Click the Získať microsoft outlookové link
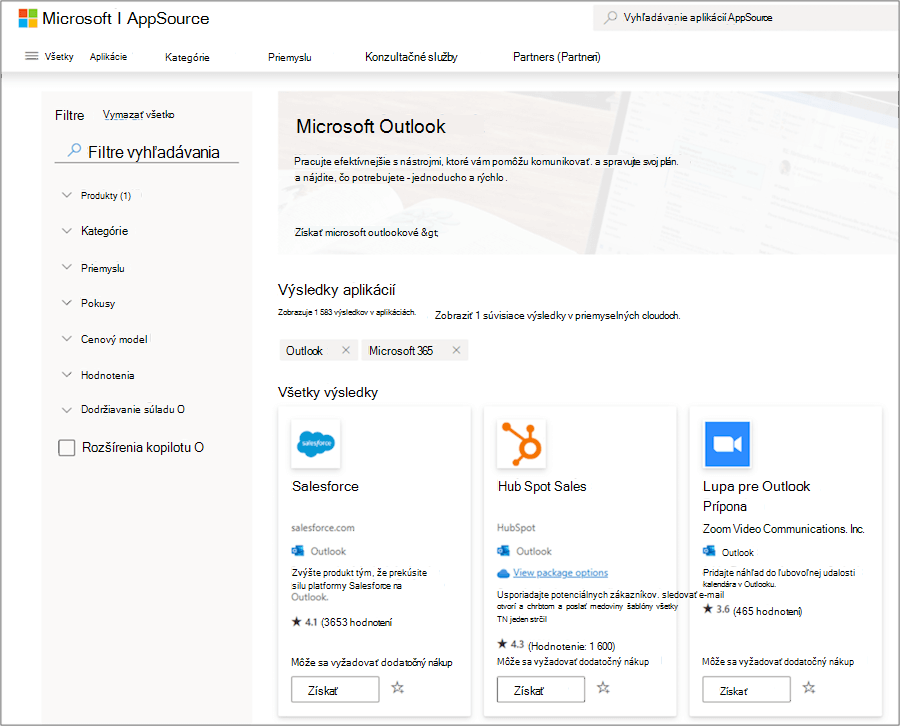 pyautogui.click(x=366, y=232)
